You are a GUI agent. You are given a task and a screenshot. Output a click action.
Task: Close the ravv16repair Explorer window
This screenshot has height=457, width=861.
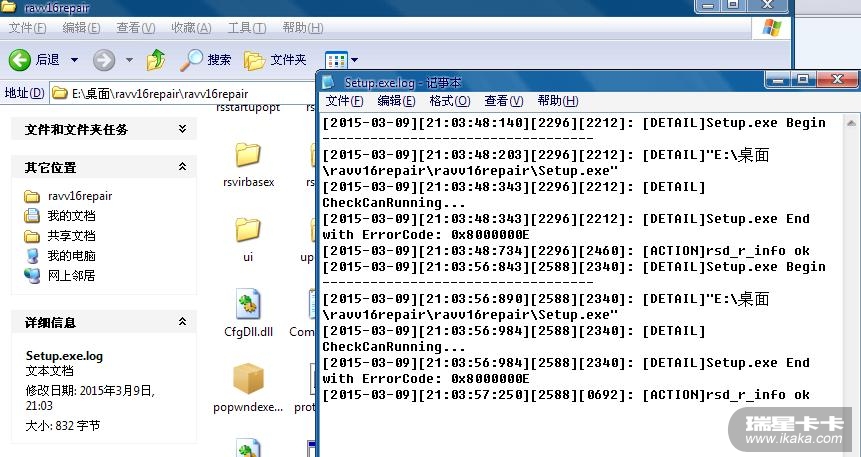tap(767, 5)
